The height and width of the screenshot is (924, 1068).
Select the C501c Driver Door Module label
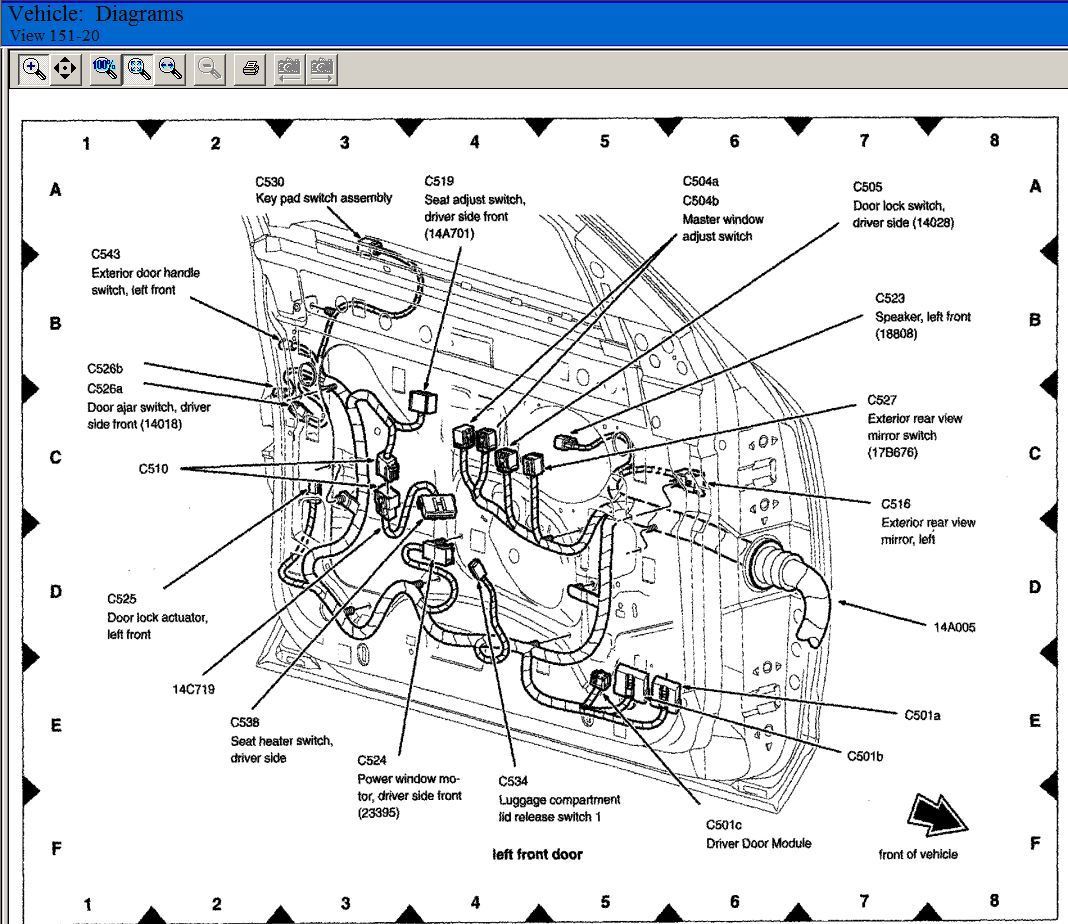(x=757, y=834)
